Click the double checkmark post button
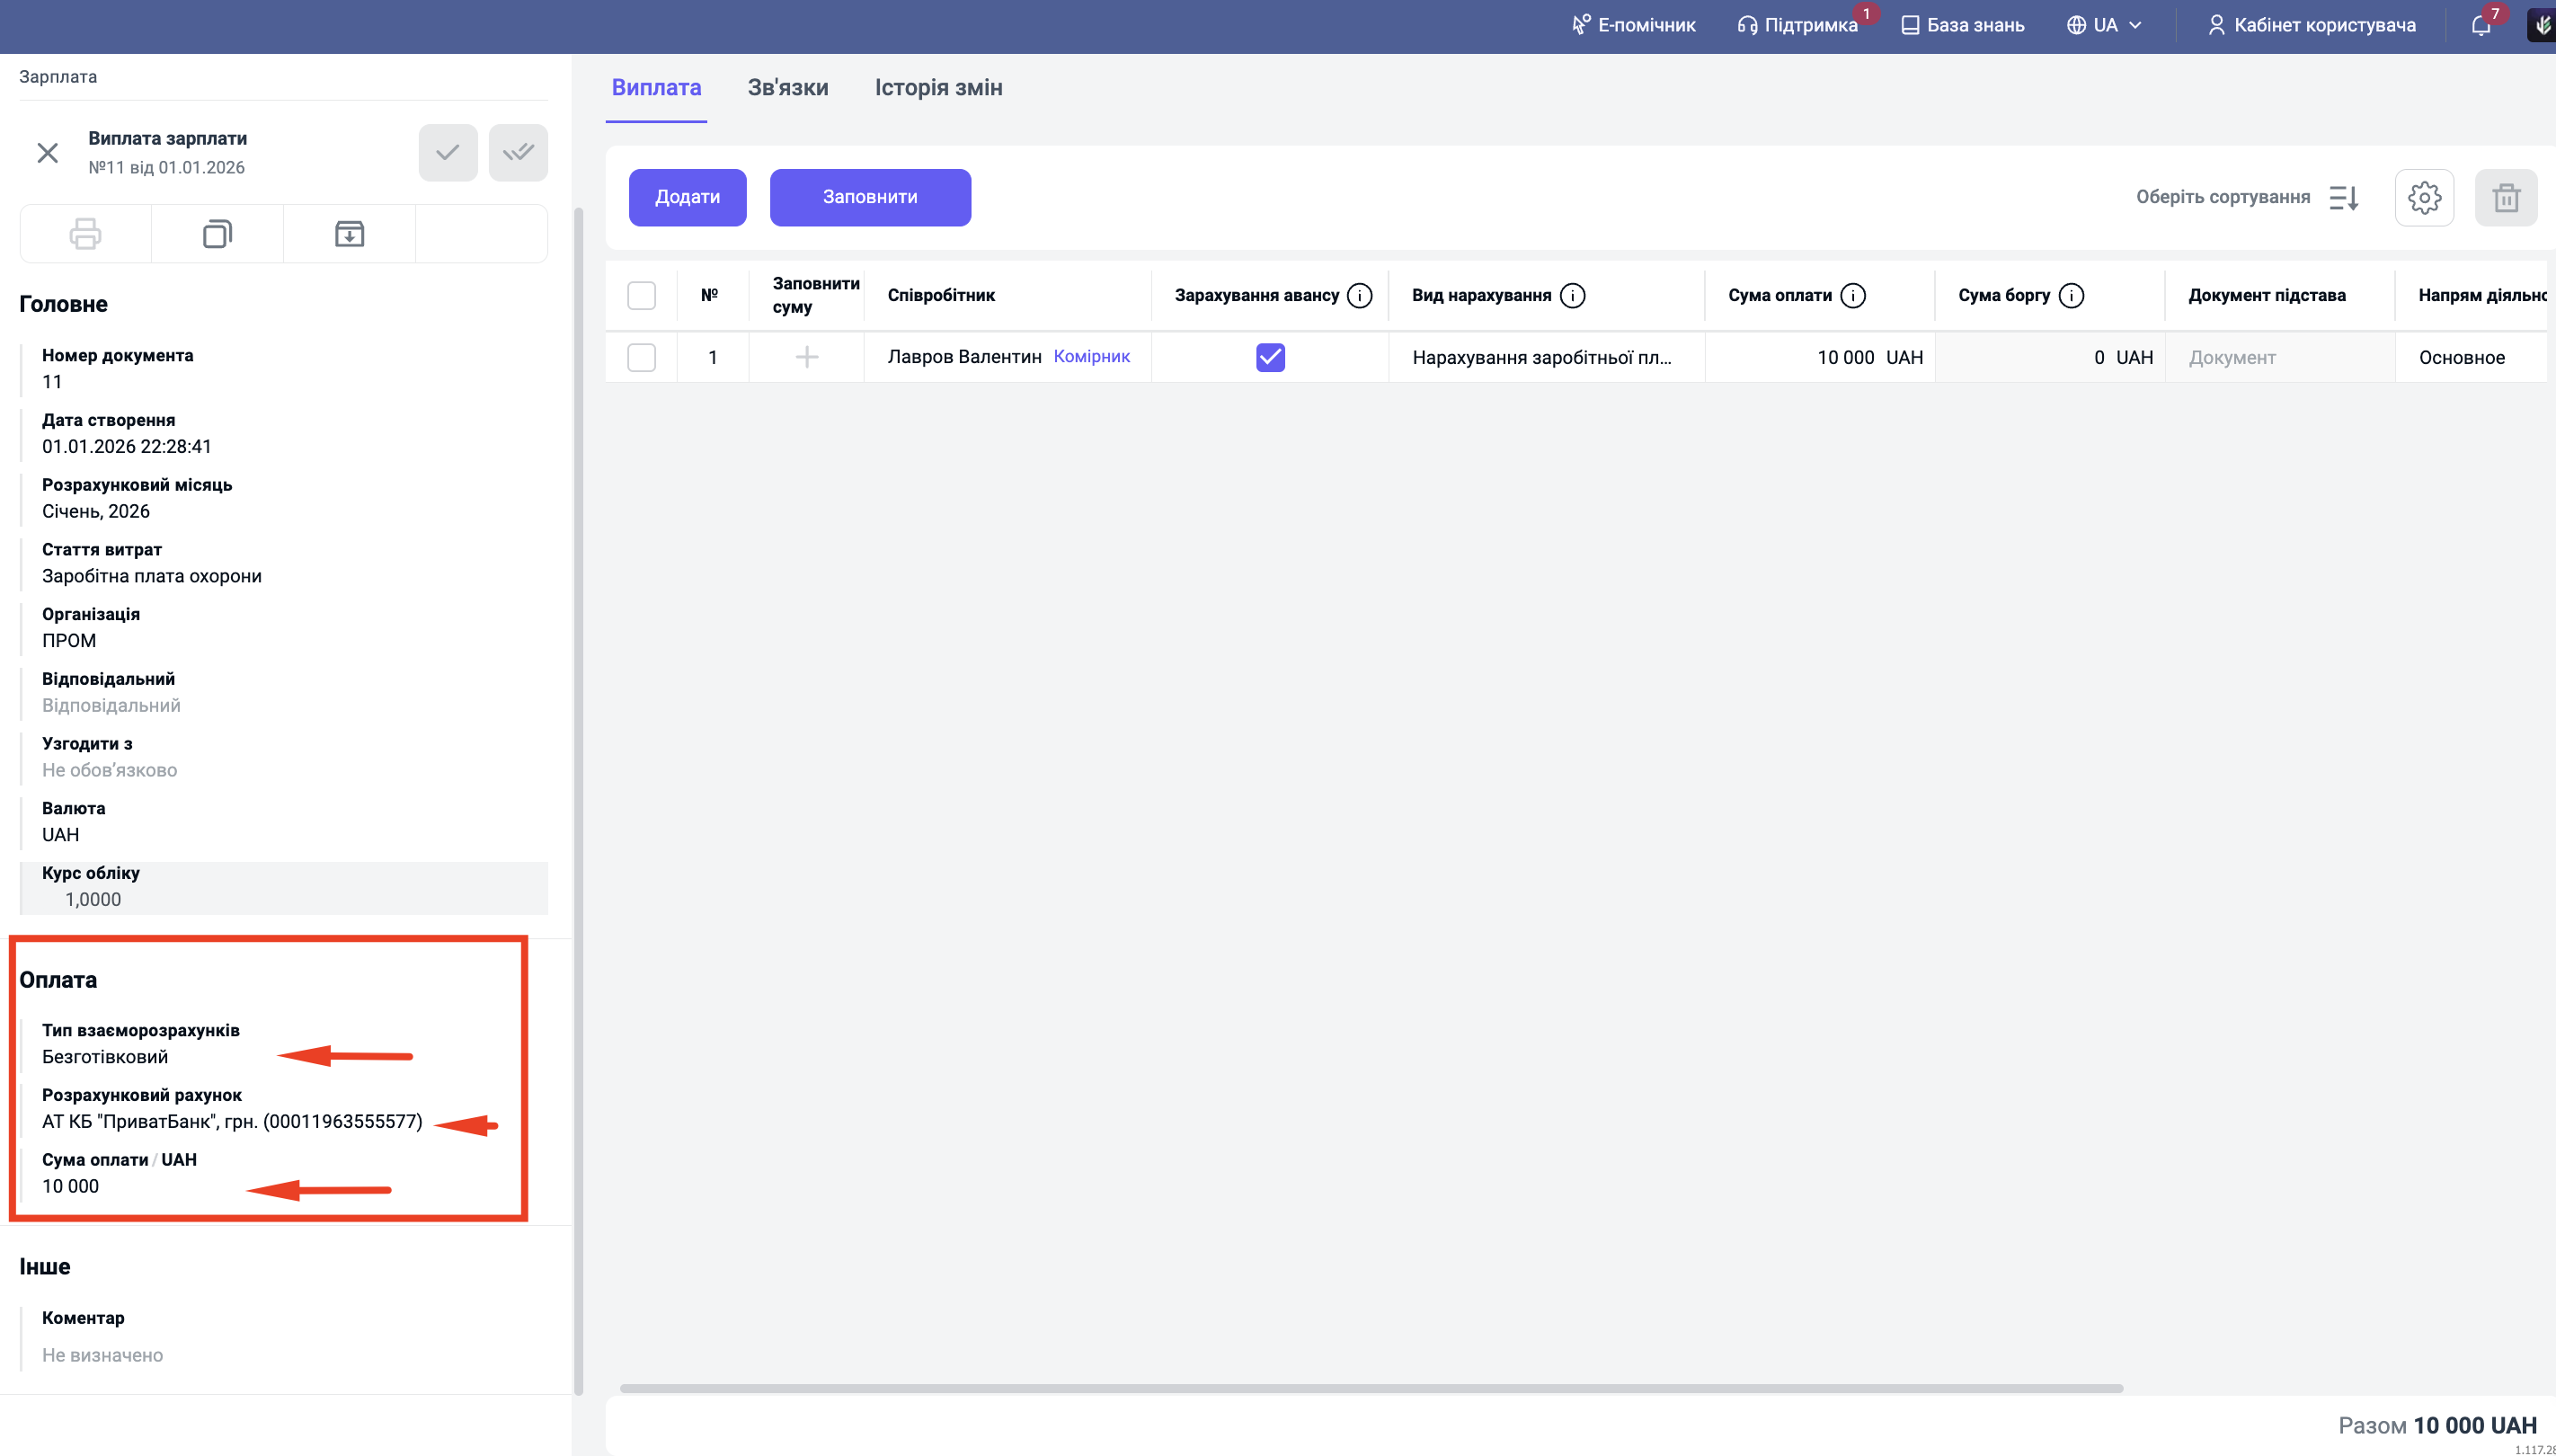Image resolution: width=2556 pixels, height=1456 pixels. (x=518, y=153)
